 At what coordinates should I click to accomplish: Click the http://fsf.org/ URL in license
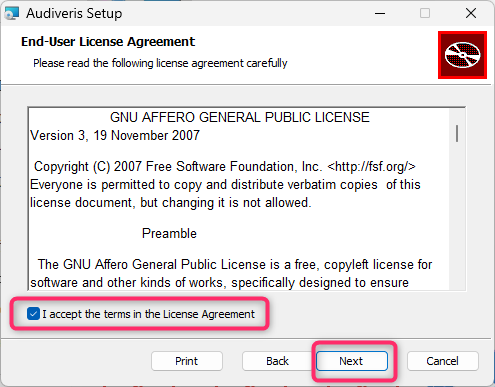tap(372, 166)
